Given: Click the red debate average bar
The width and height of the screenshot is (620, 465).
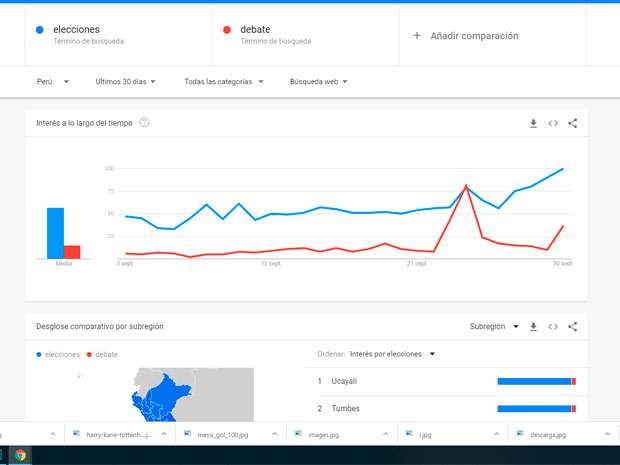Looking at the screenshot, I should tap(72, 252).
